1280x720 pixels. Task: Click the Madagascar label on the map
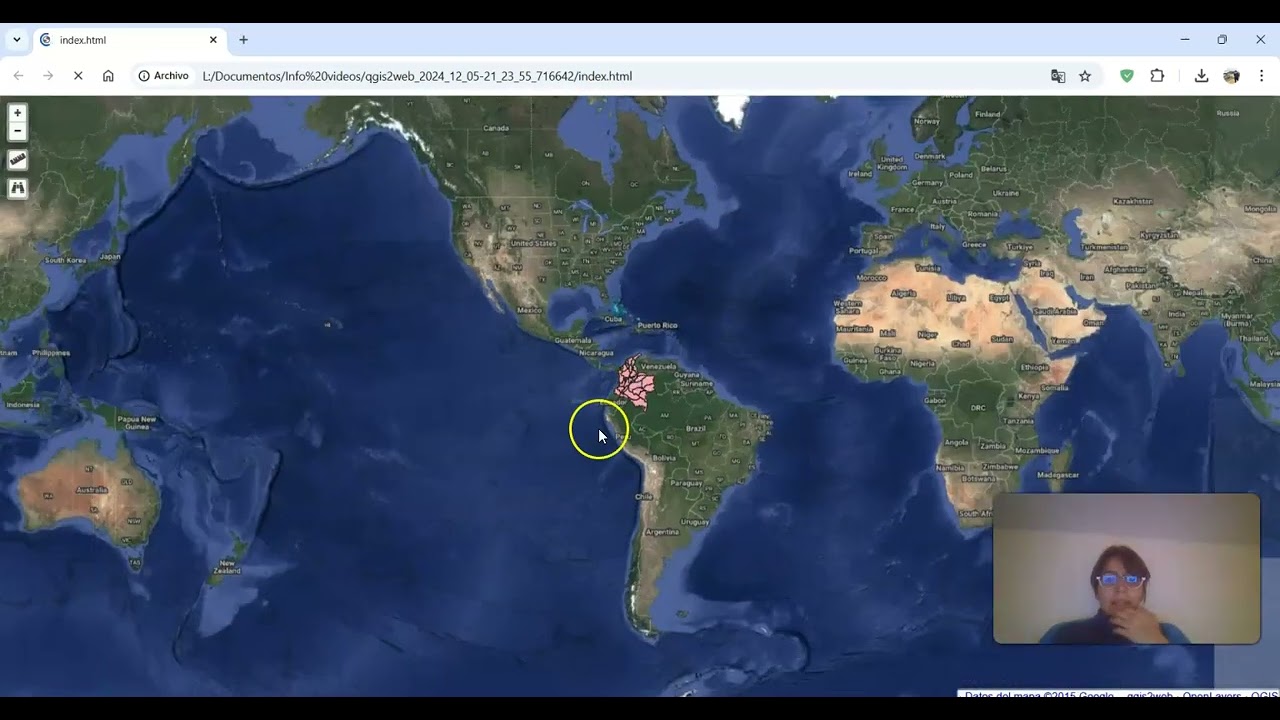point(1058,475)
